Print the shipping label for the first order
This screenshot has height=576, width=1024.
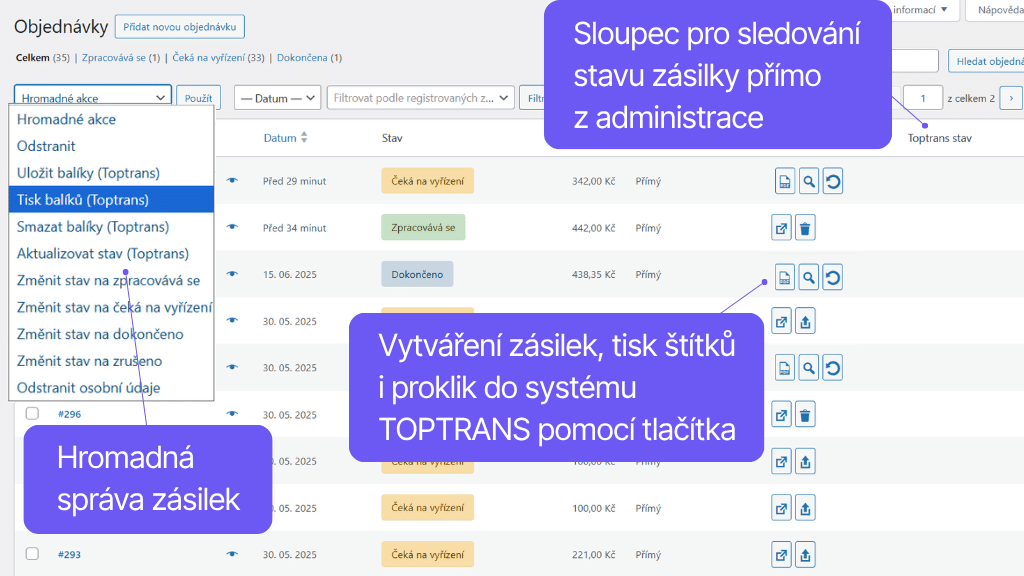pyautogui.click(x=783, y=180)
